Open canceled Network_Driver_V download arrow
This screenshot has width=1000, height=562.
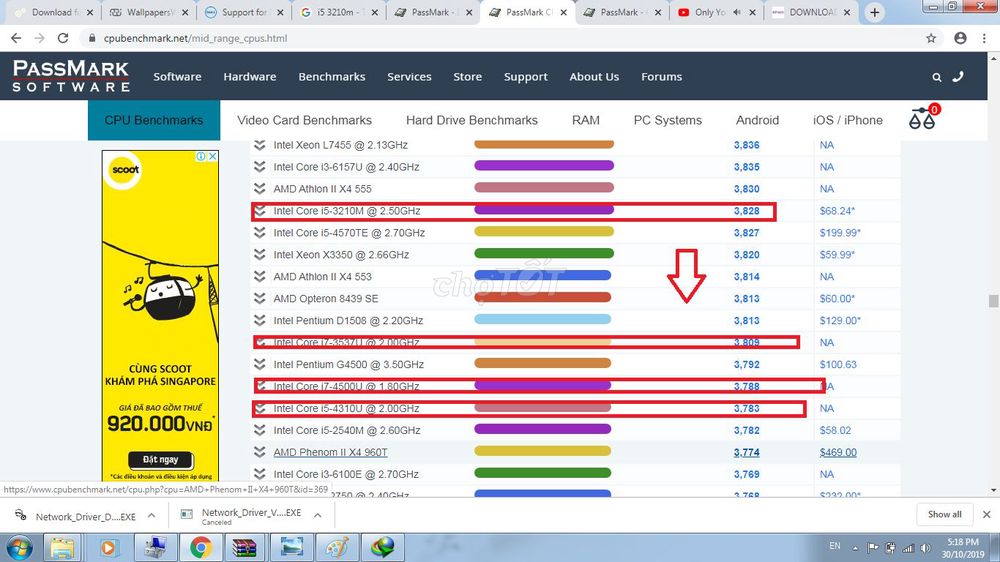tap(318, 515)
